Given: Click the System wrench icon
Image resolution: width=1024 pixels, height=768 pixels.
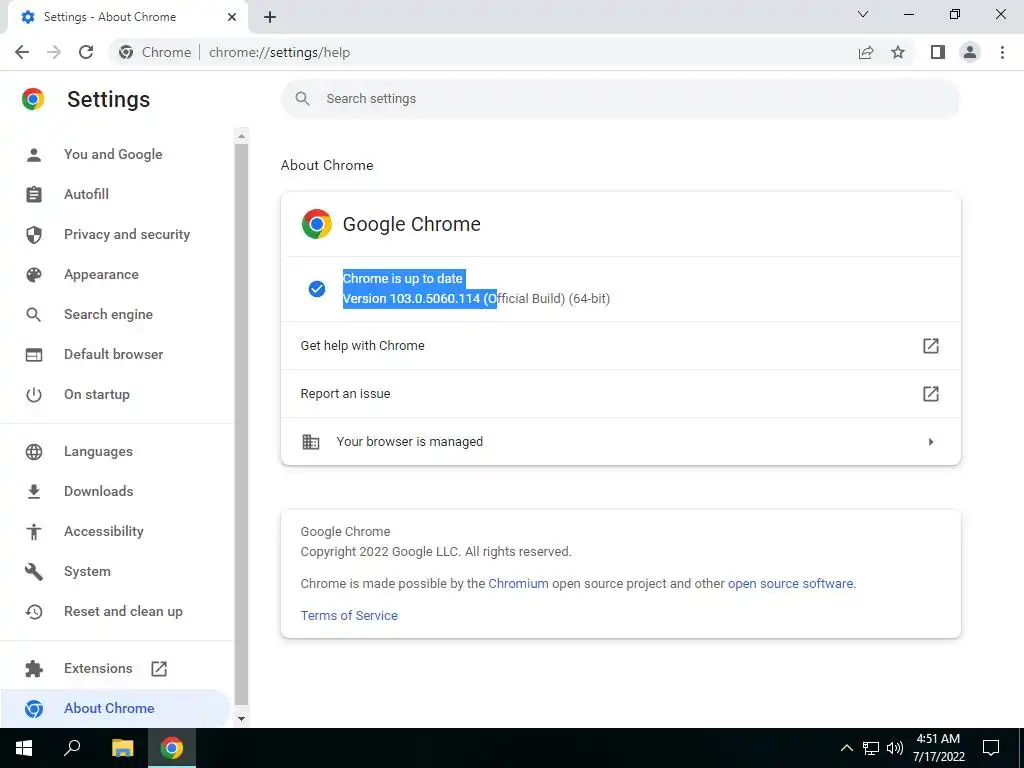Looking at the screenshot, I should click(x=34, y=571).
